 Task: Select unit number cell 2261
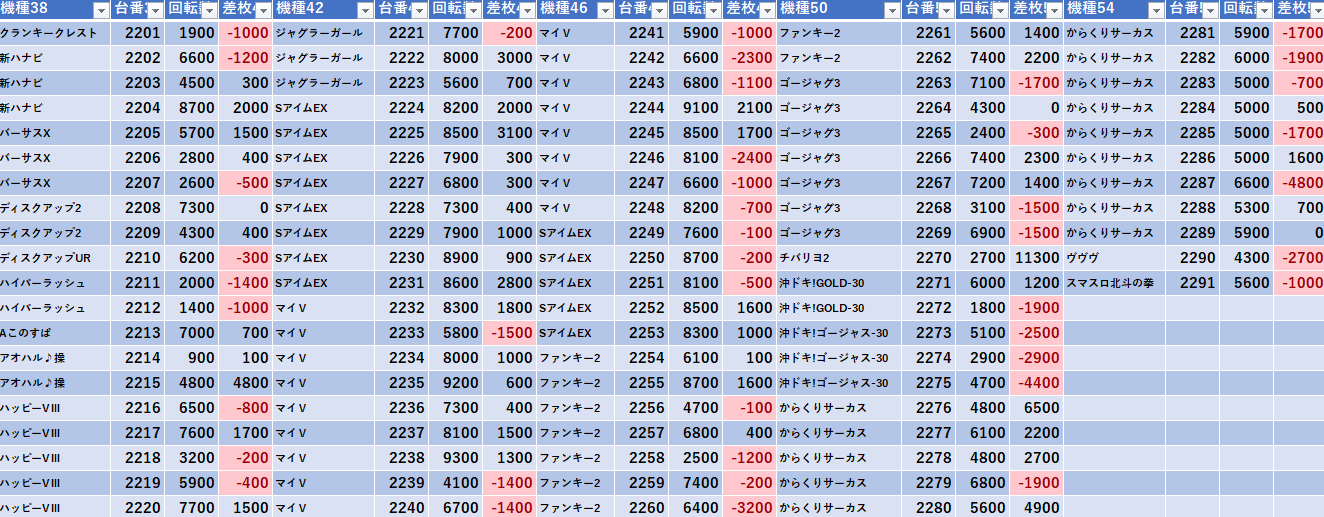pos(927,33)
